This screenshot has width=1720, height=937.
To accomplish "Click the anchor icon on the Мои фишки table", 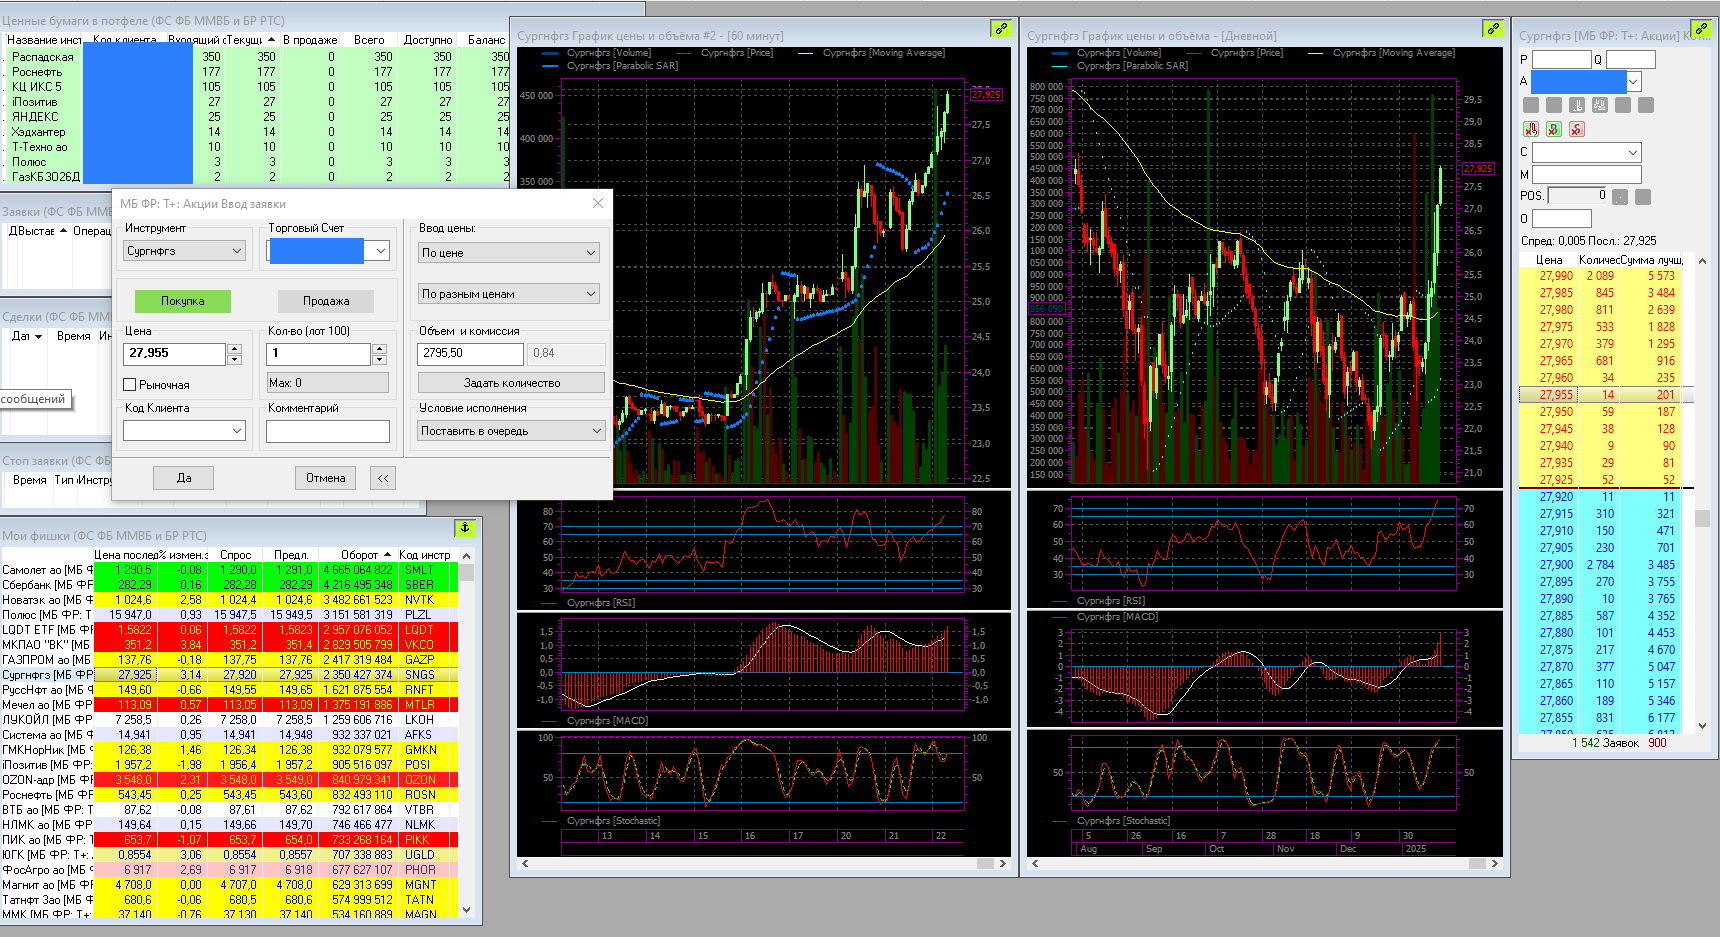I will pos(464,527).
